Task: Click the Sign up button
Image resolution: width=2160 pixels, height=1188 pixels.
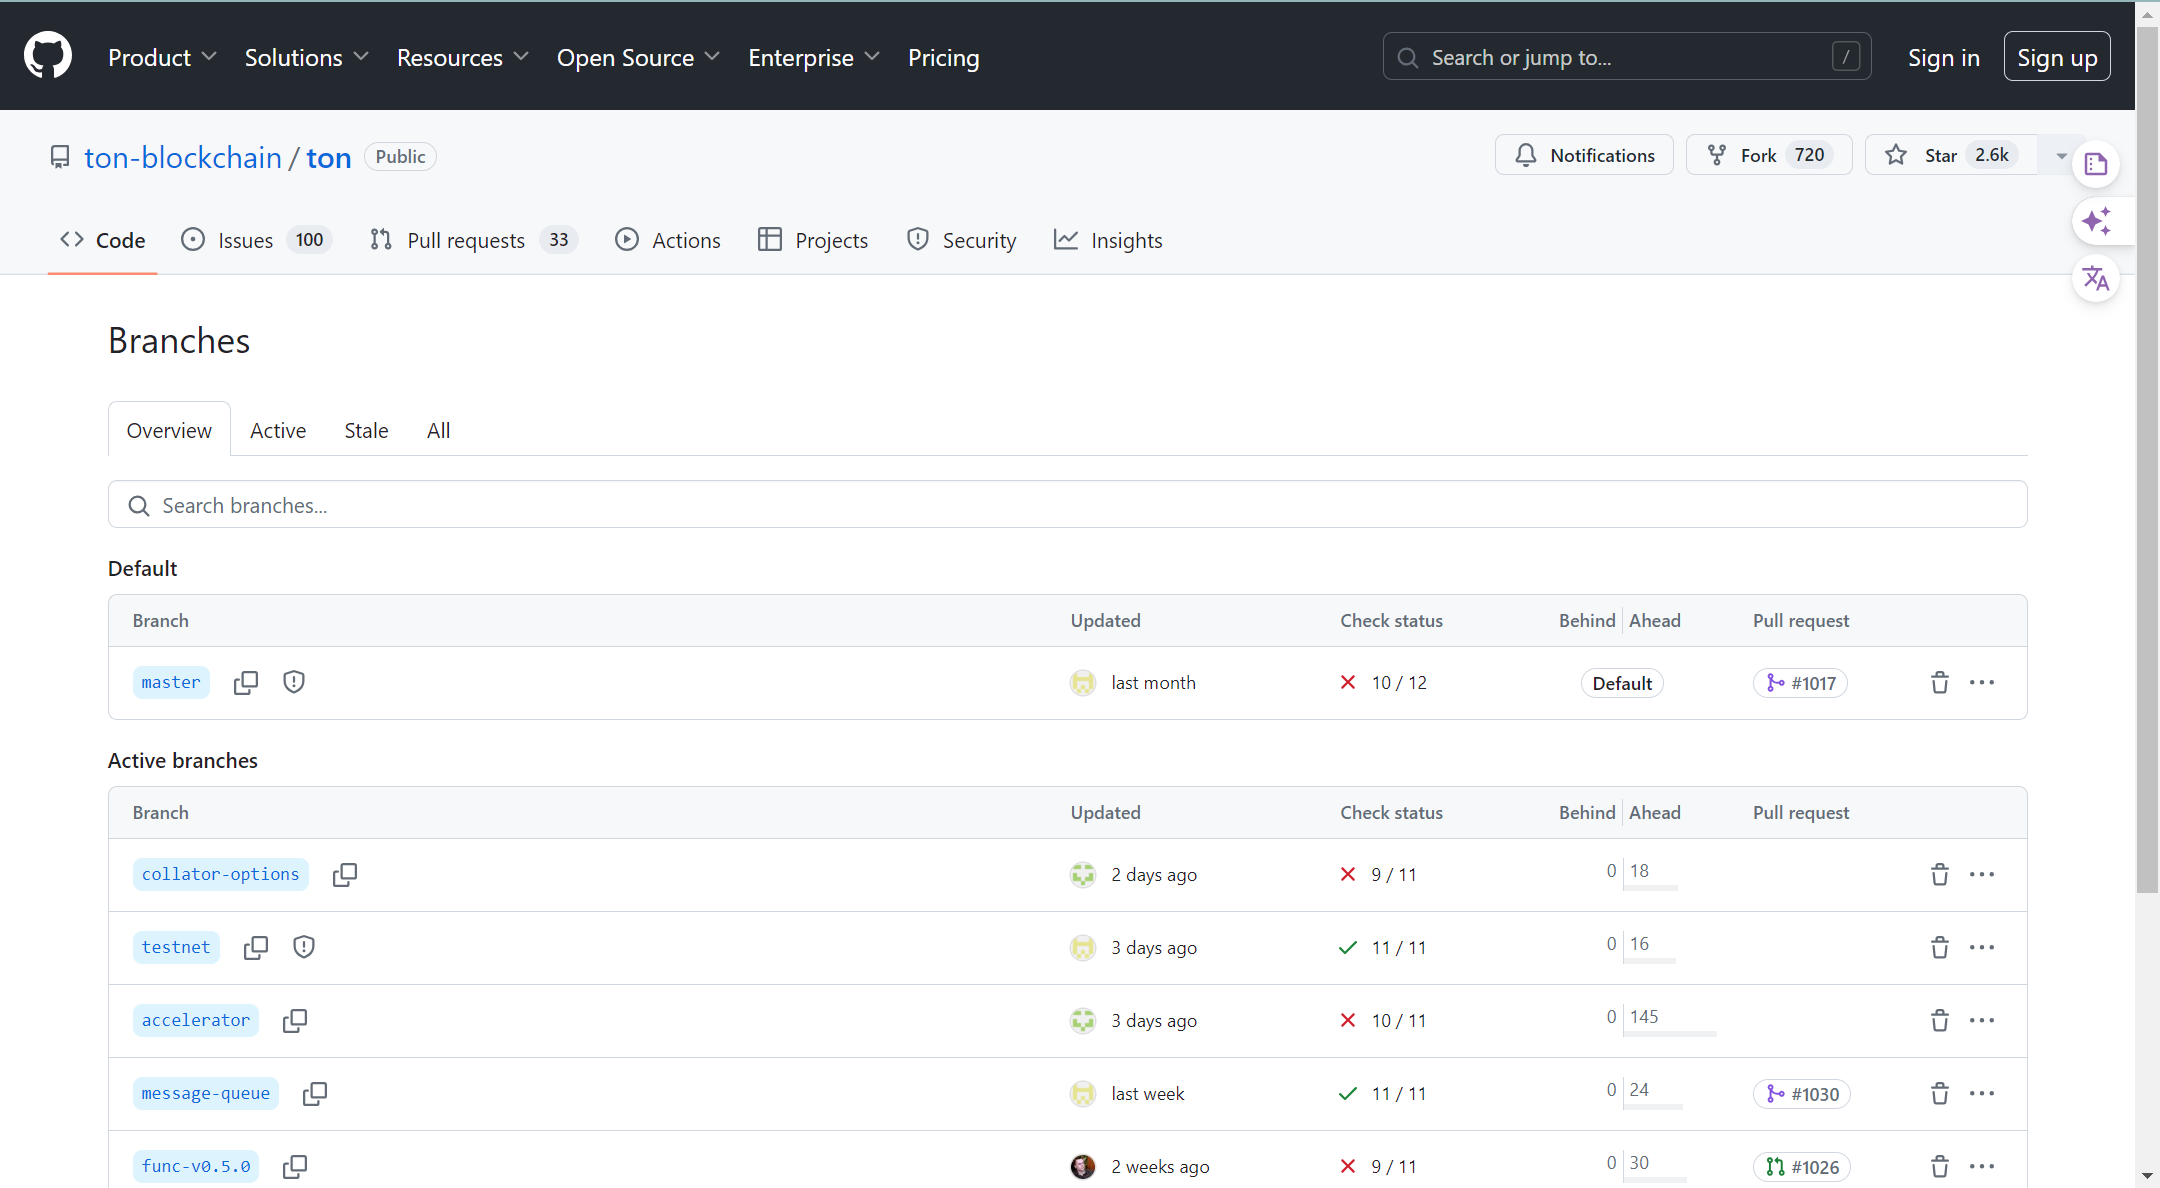Action: pos(2058,57)
